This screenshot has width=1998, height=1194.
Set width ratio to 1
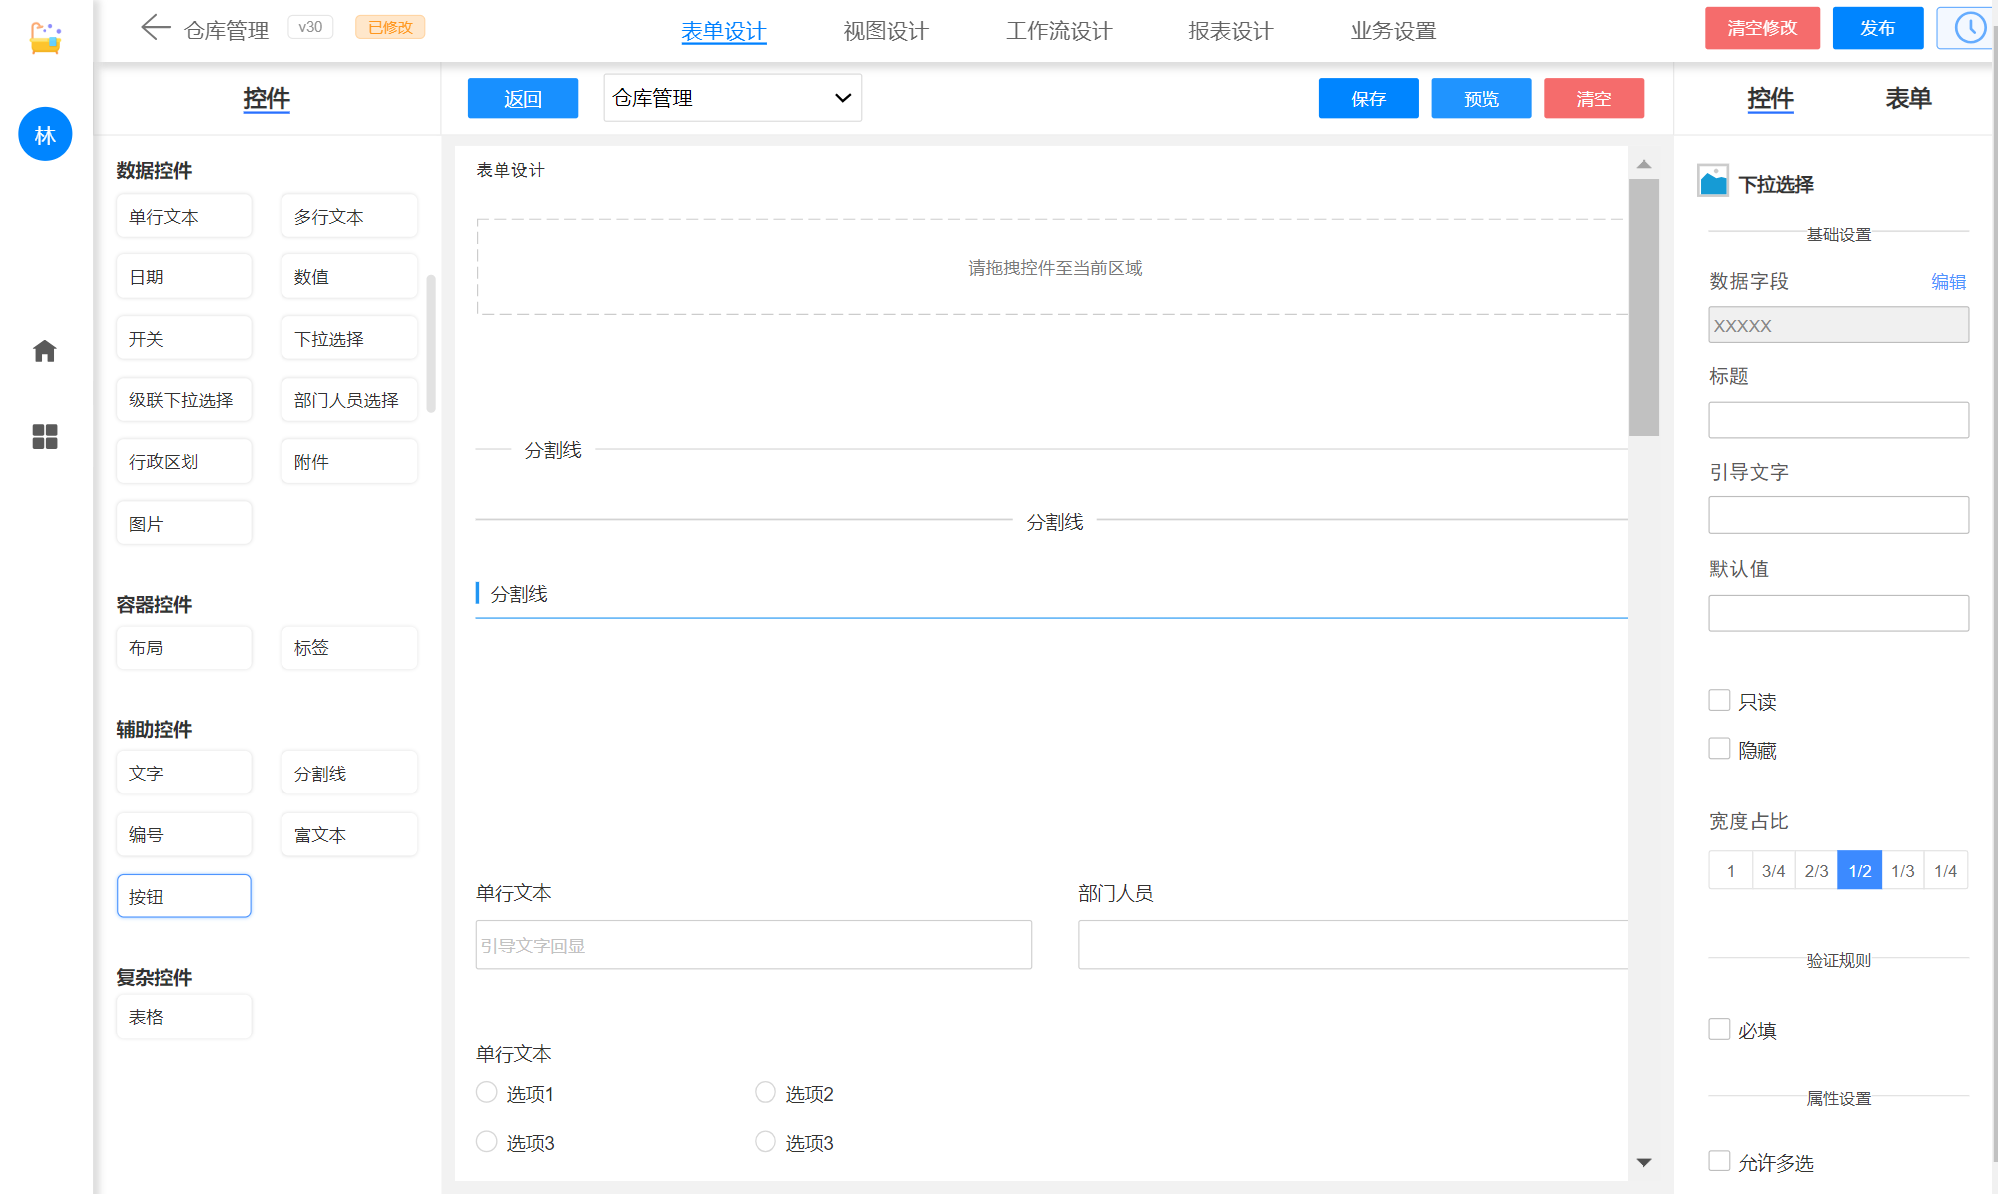tap(1730, 870)
